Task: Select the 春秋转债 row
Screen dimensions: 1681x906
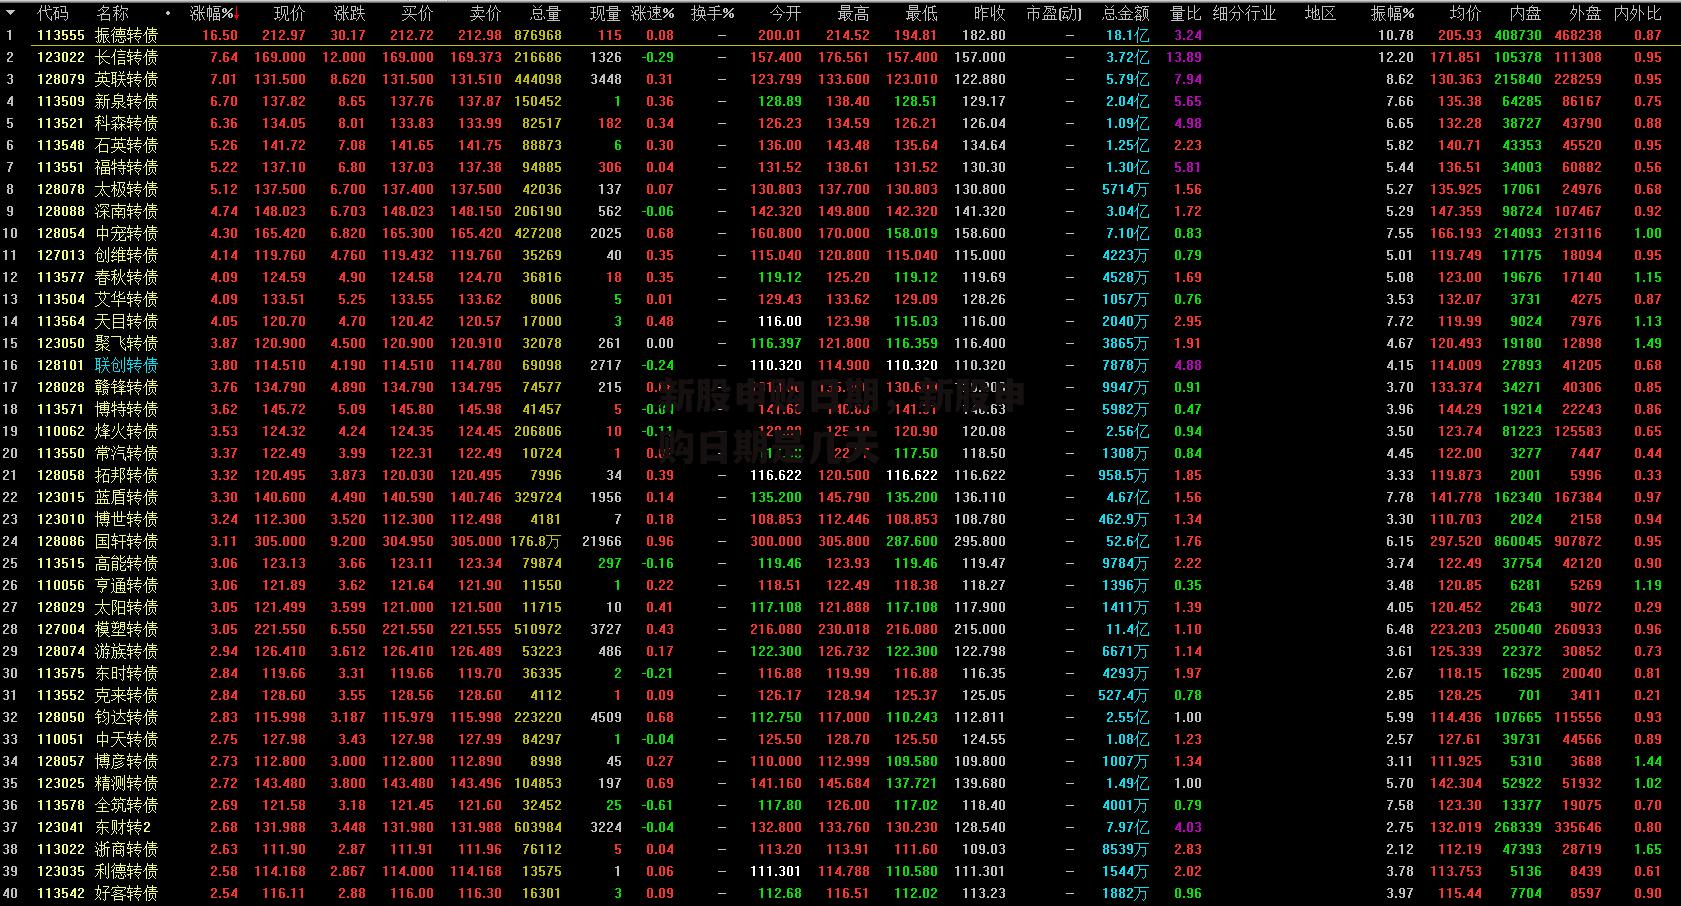Action: [x=840, y=277]
